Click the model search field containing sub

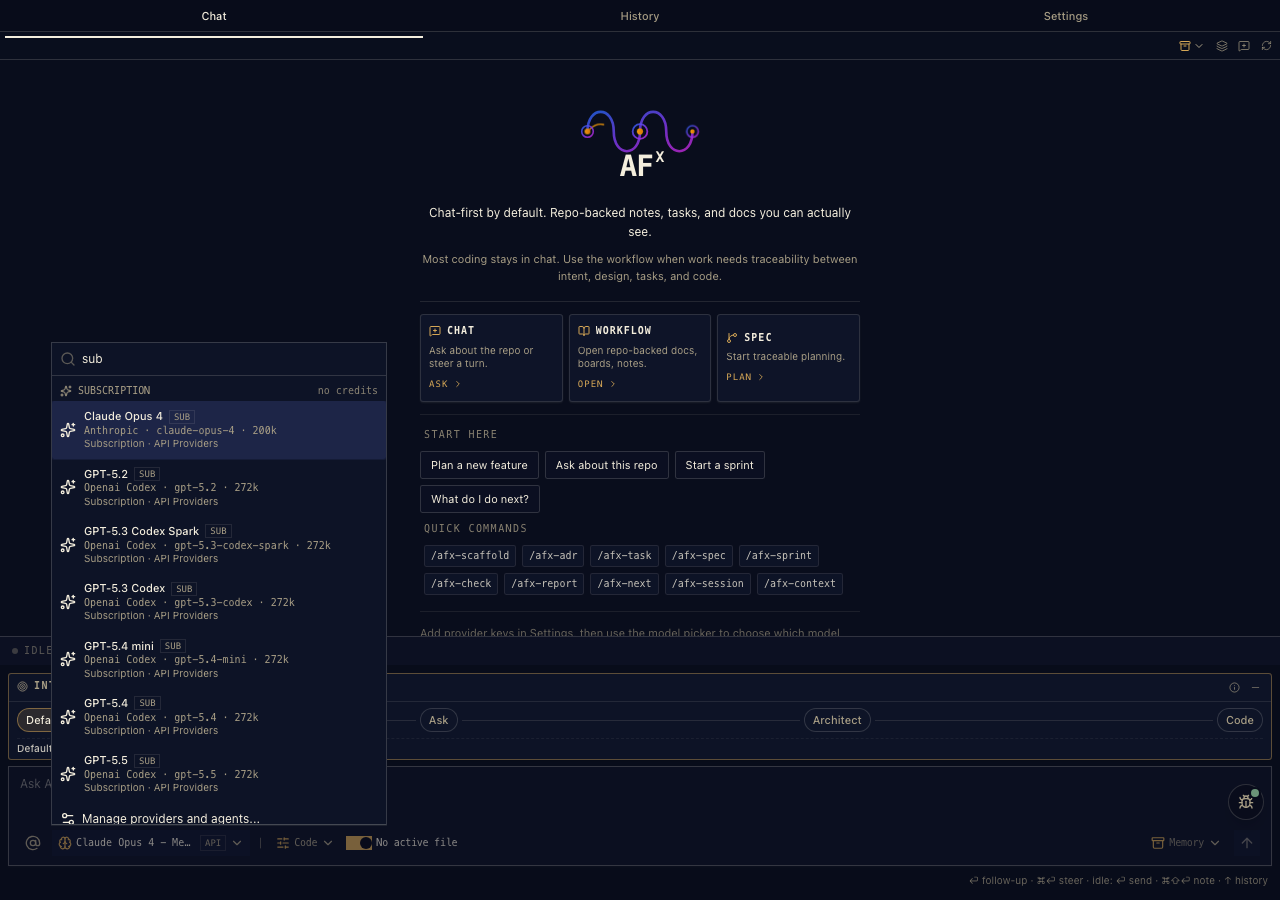(219, 359)
